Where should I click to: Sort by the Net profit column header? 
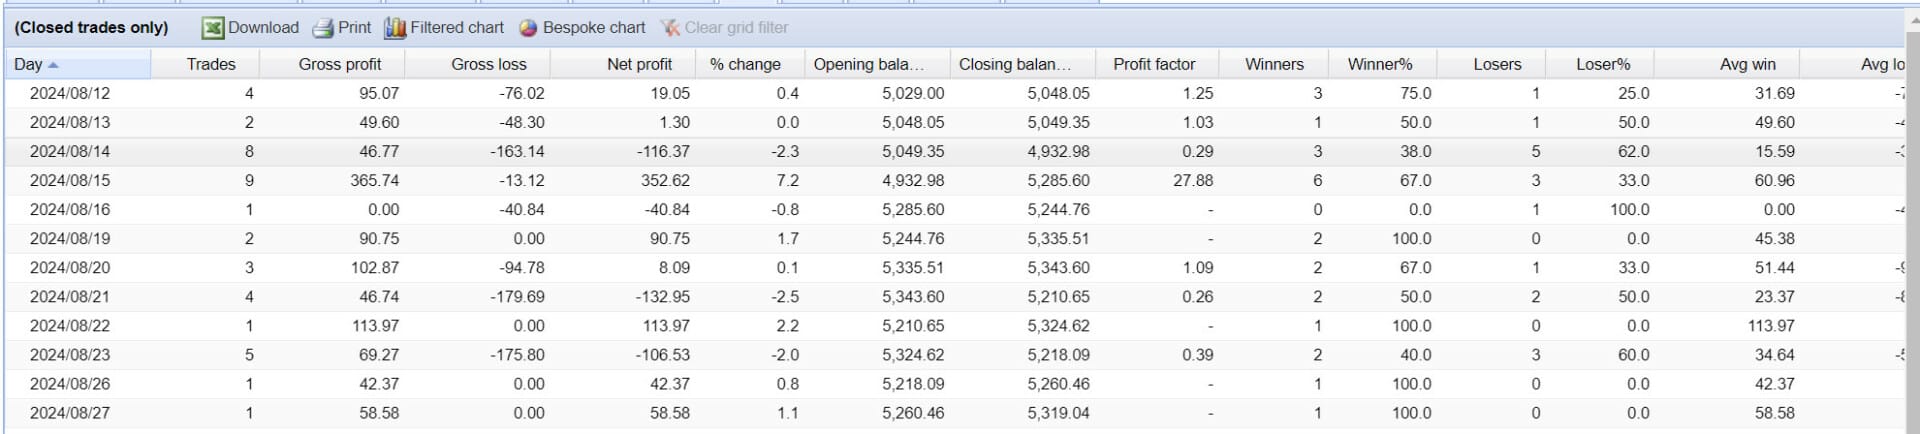point(640,64)
